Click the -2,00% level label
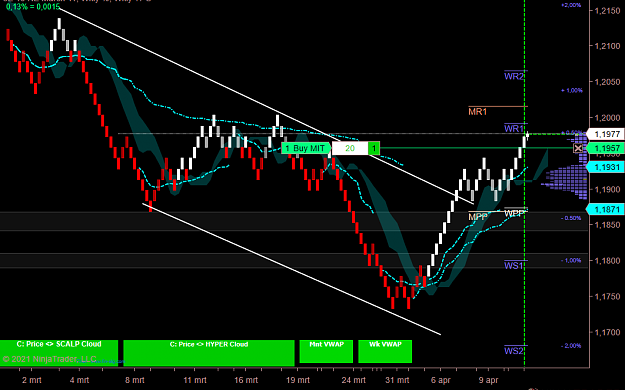The image size is (625, 390). [x=571, y=346]
